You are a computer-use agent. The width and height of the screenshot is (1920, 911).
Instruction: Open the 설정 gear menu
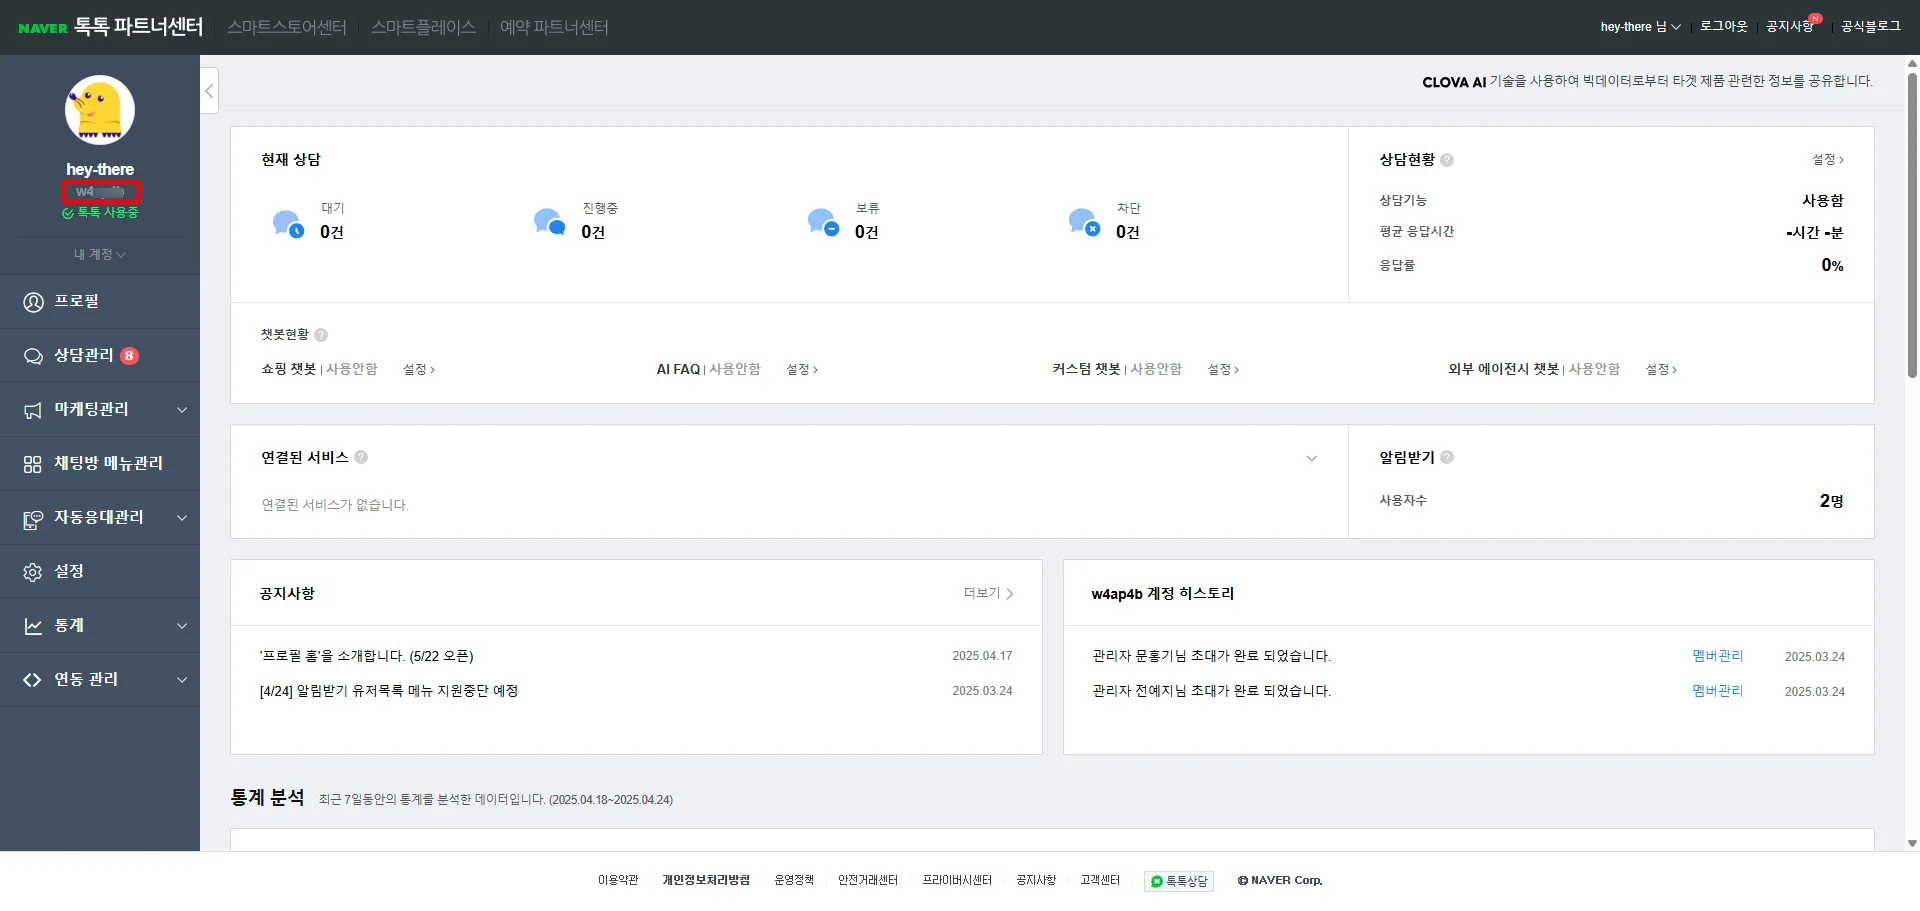(x=100, y=572)
